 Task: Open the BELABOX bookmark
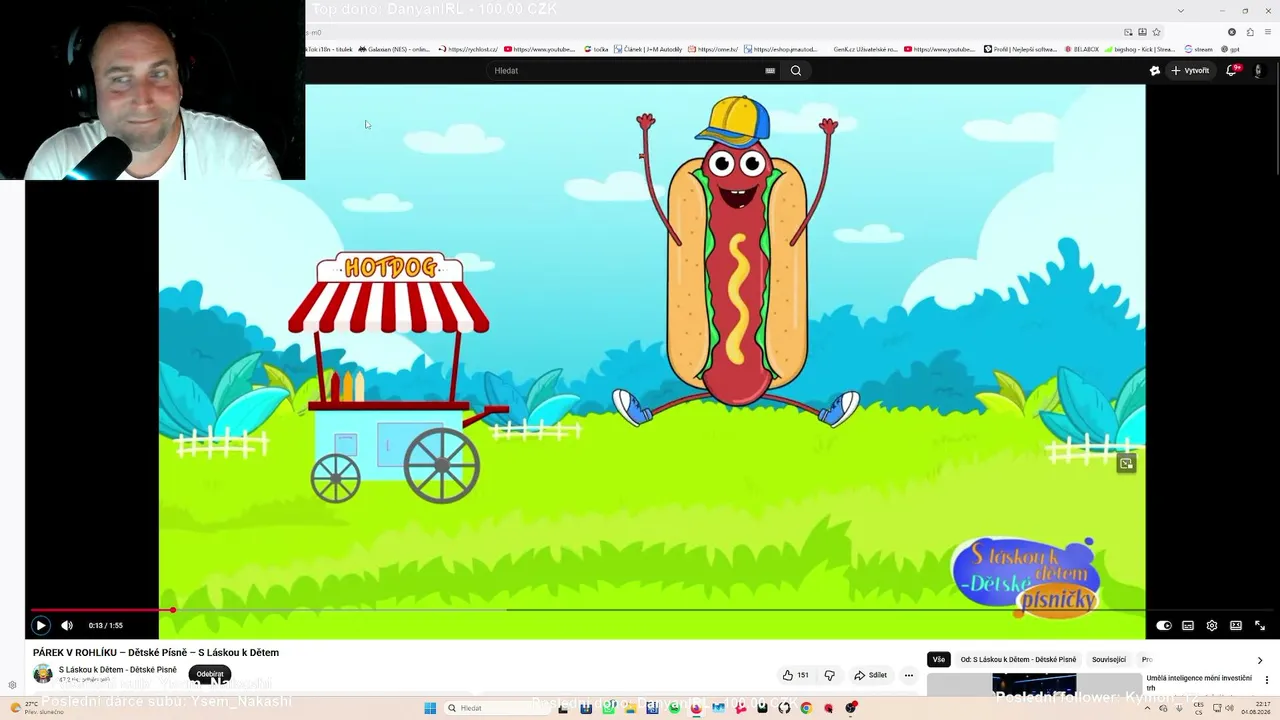1081,49
